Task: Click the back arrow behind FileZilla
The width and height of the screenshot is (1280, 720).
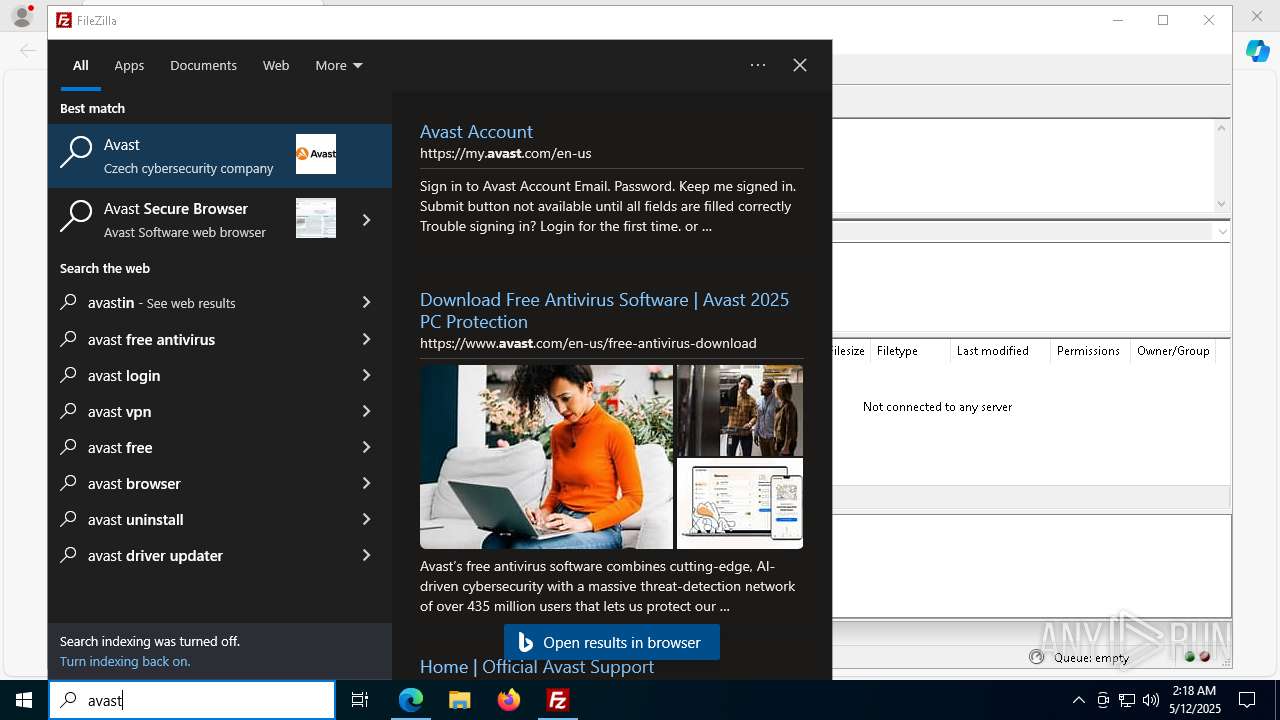Action: pos(26,50)
